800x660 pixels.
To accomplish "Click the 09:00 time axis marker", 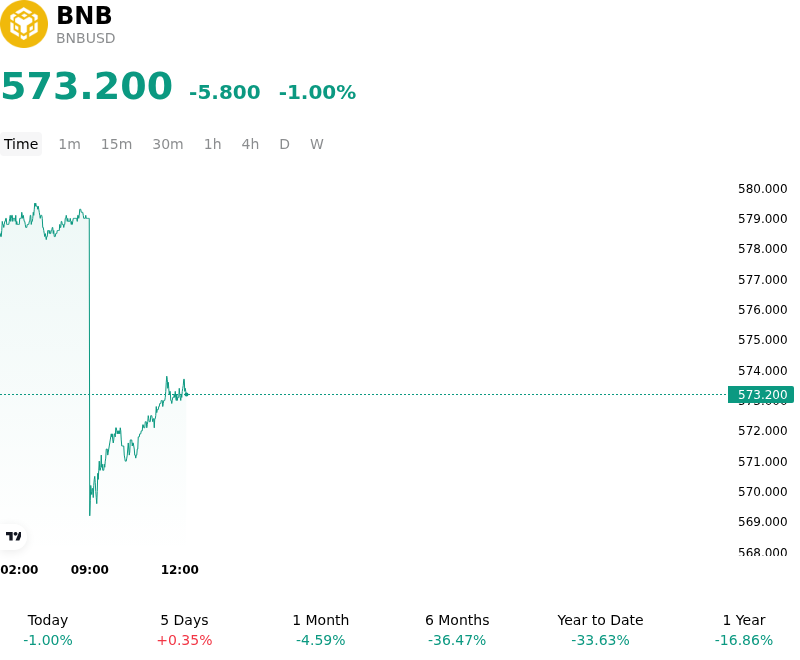I will pos(90,569).
